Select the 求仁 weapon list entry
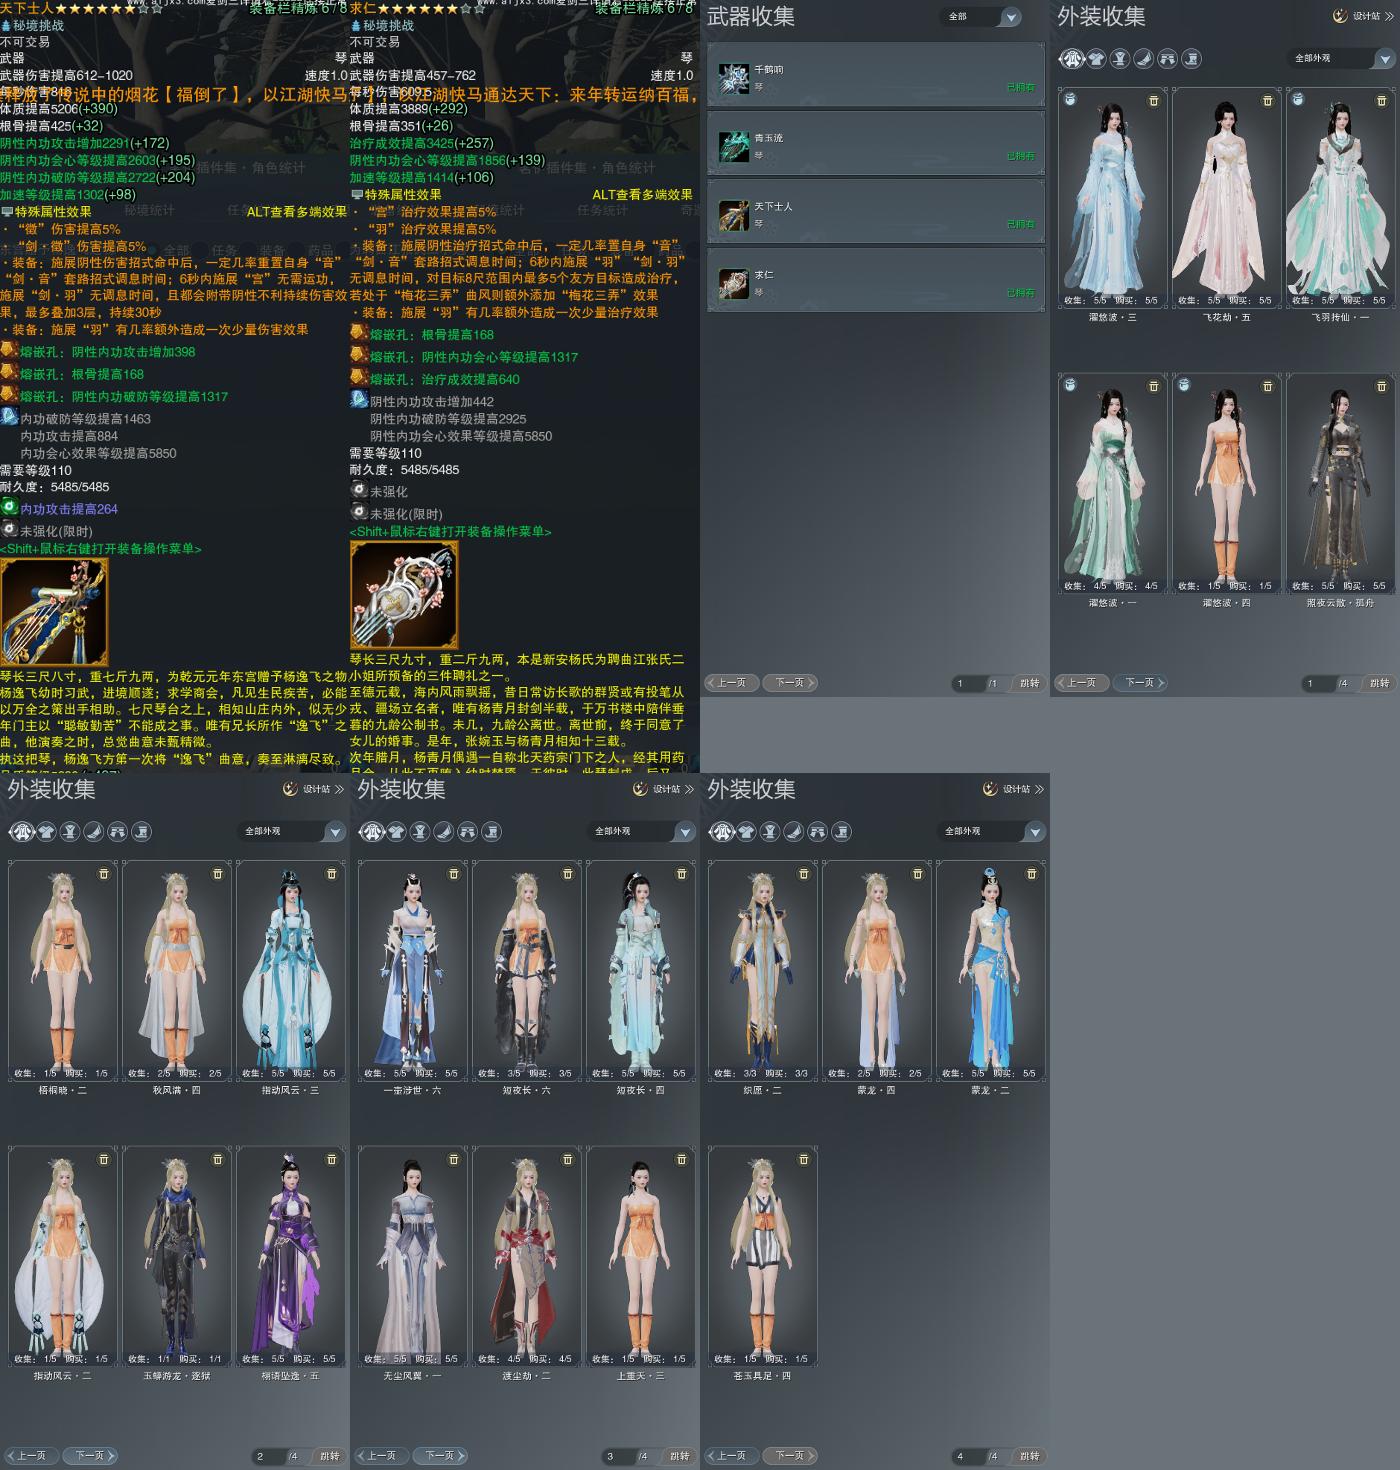Viewport: 1400px width, 1470px height. (x=876, y=281)
